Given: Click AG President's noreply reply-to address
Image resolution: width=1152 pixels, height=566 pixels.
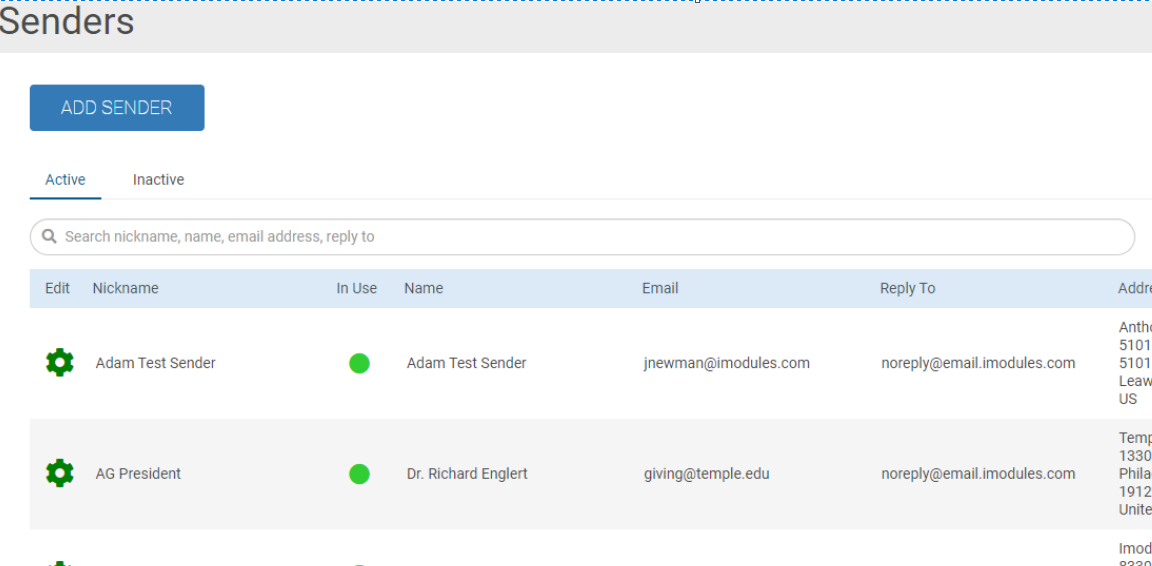Looking at the screenshot, I should (x=978, y=474).
